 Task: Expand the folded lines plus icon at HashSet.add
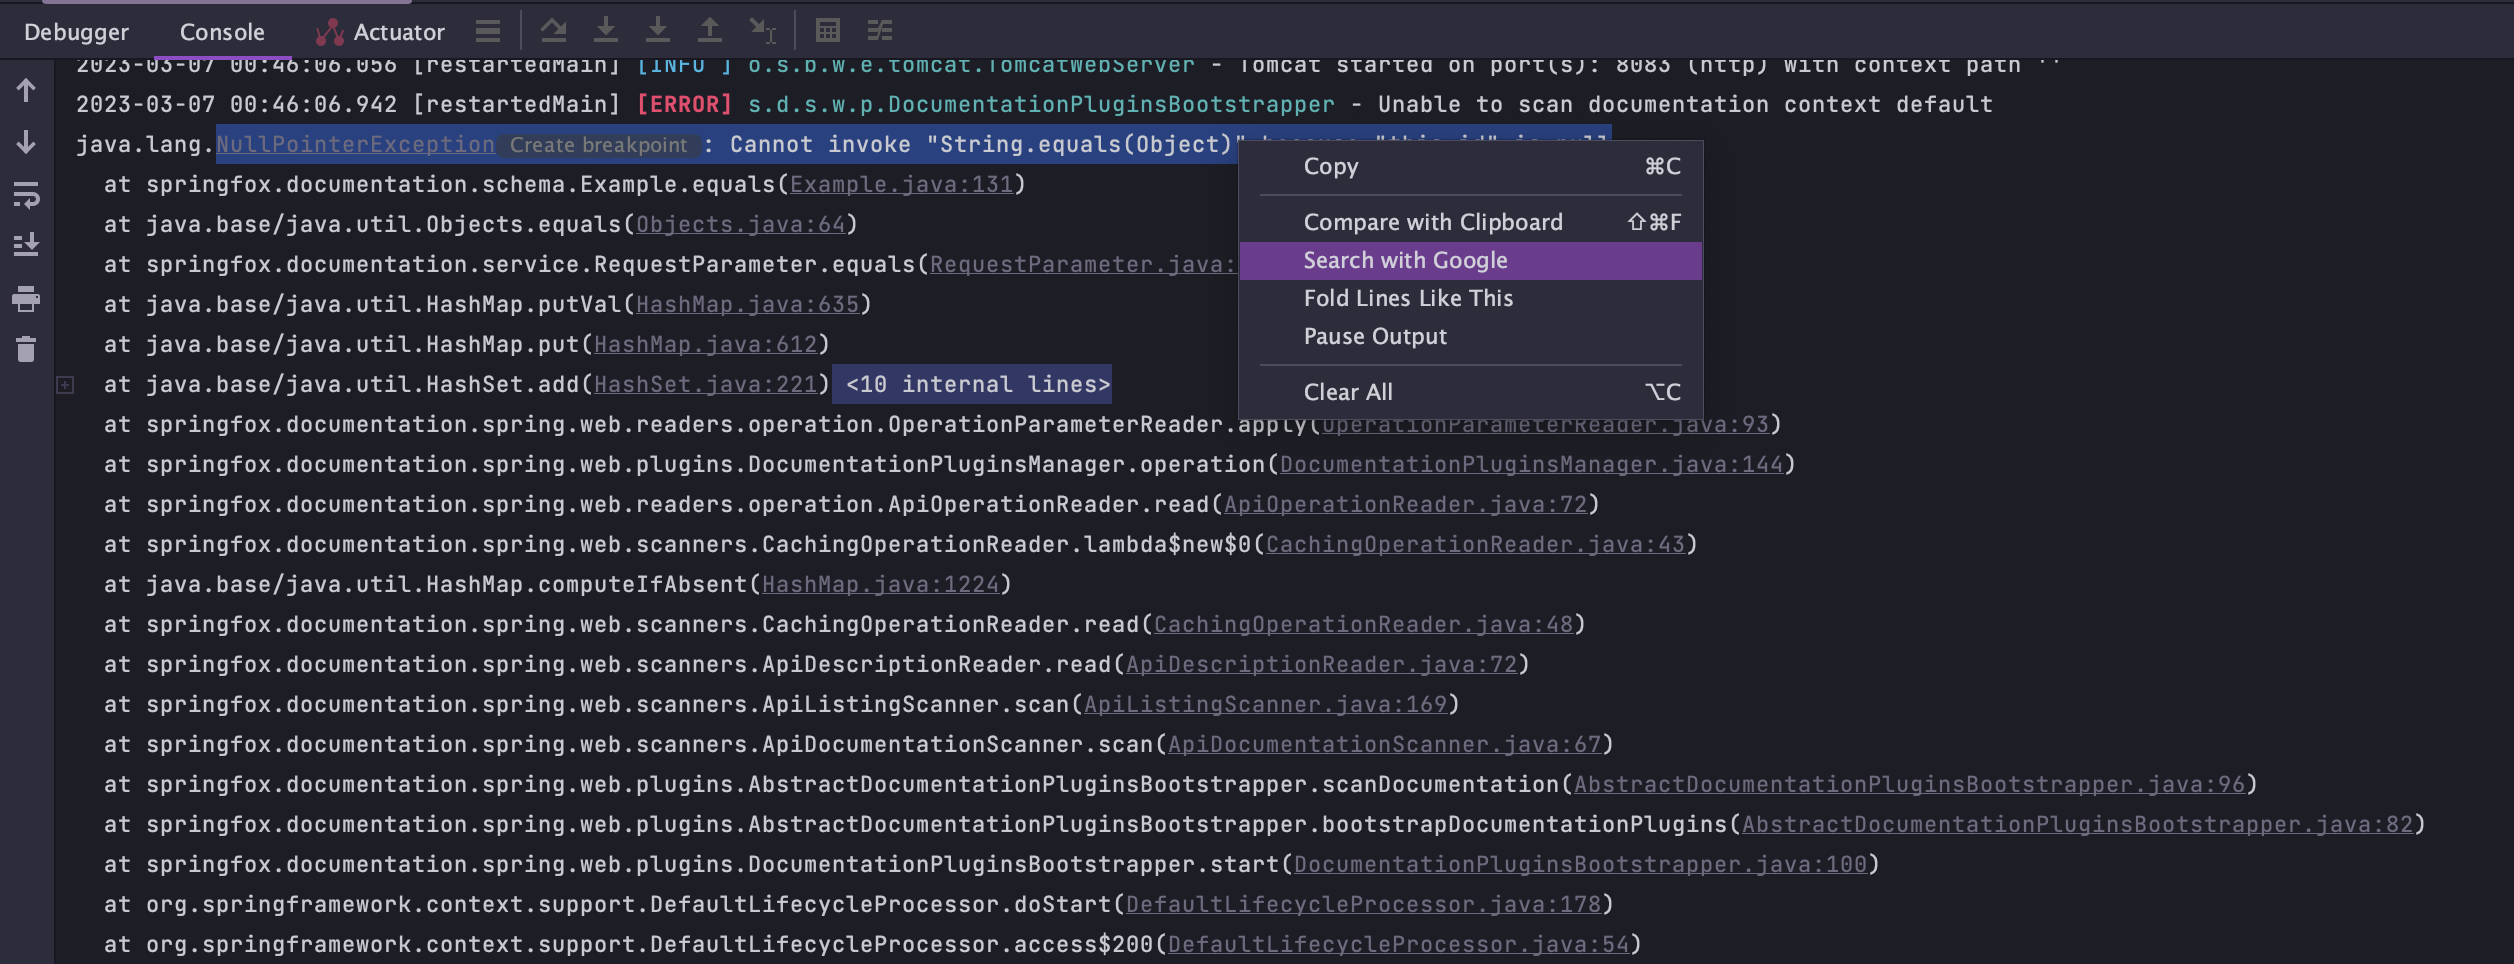65,385
